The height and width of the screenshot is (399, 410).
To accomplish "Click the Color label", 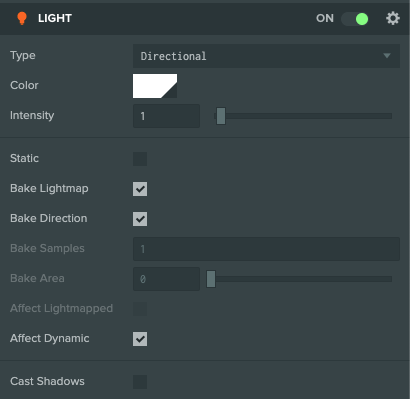I will click(24, 85).
